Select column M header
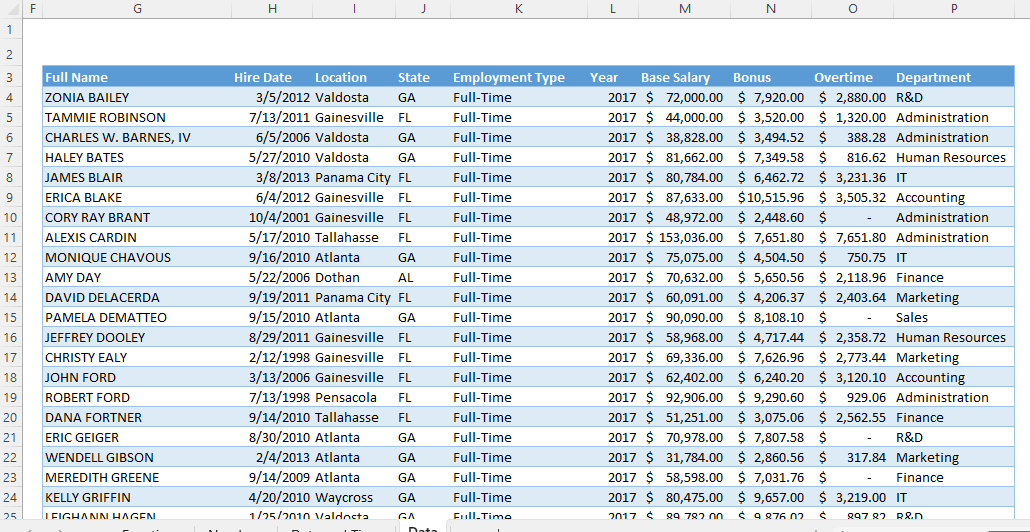 684,9
